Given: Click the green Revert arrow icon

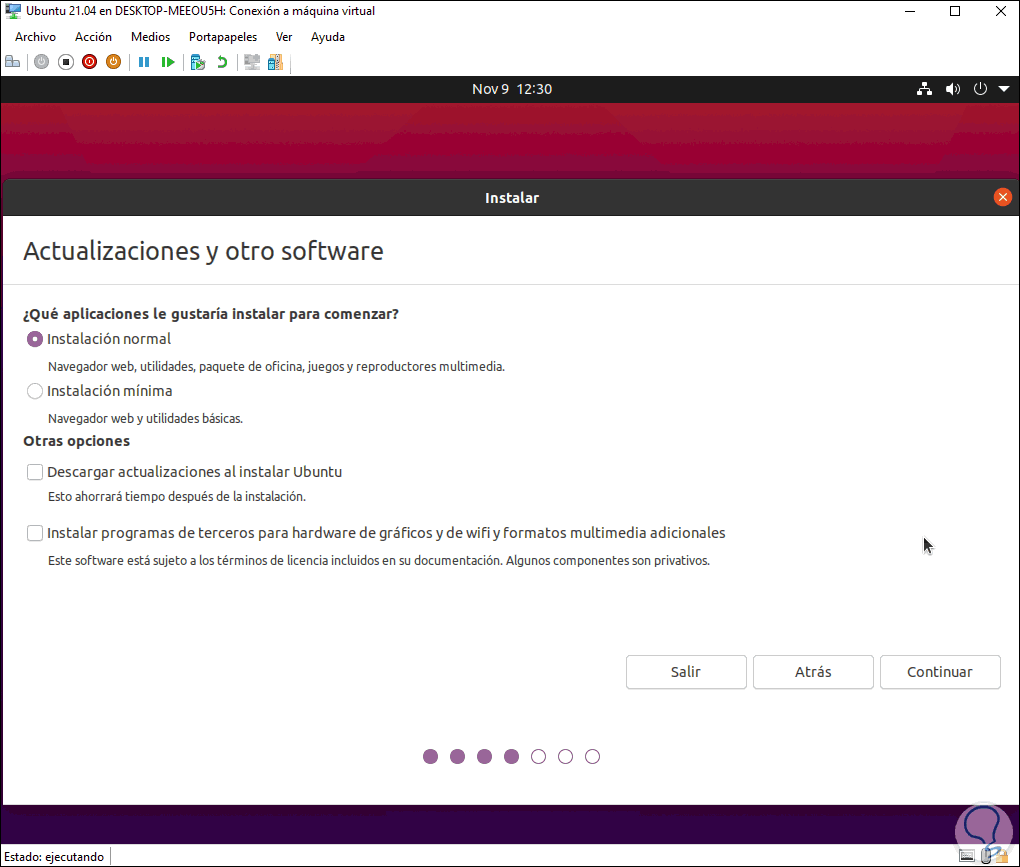Looking at the screenshot, I should tap(222, 62).
